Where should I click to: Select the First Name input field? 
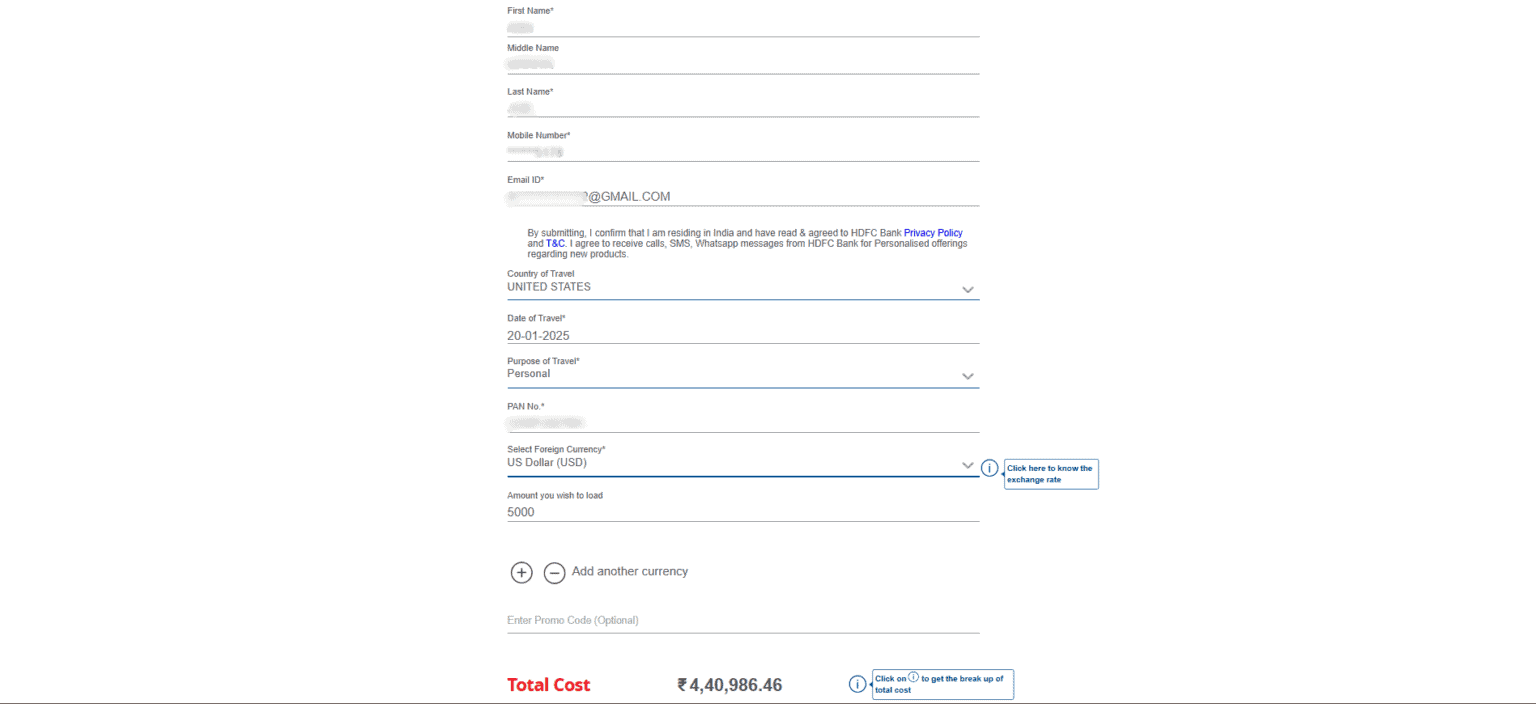tap(743, 27)
